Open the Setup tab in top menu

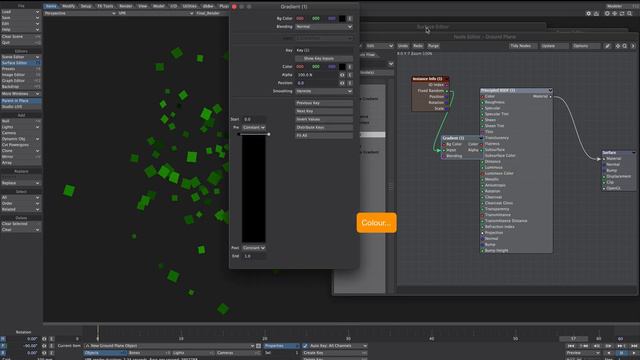pyautogui.click(x=86, y=6)
